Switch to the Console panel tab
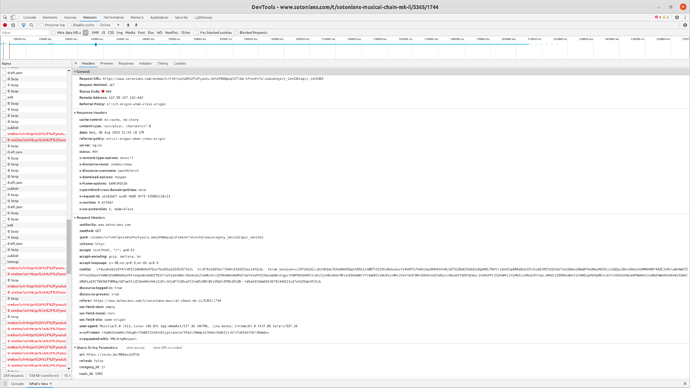 [x=29, y=18]
